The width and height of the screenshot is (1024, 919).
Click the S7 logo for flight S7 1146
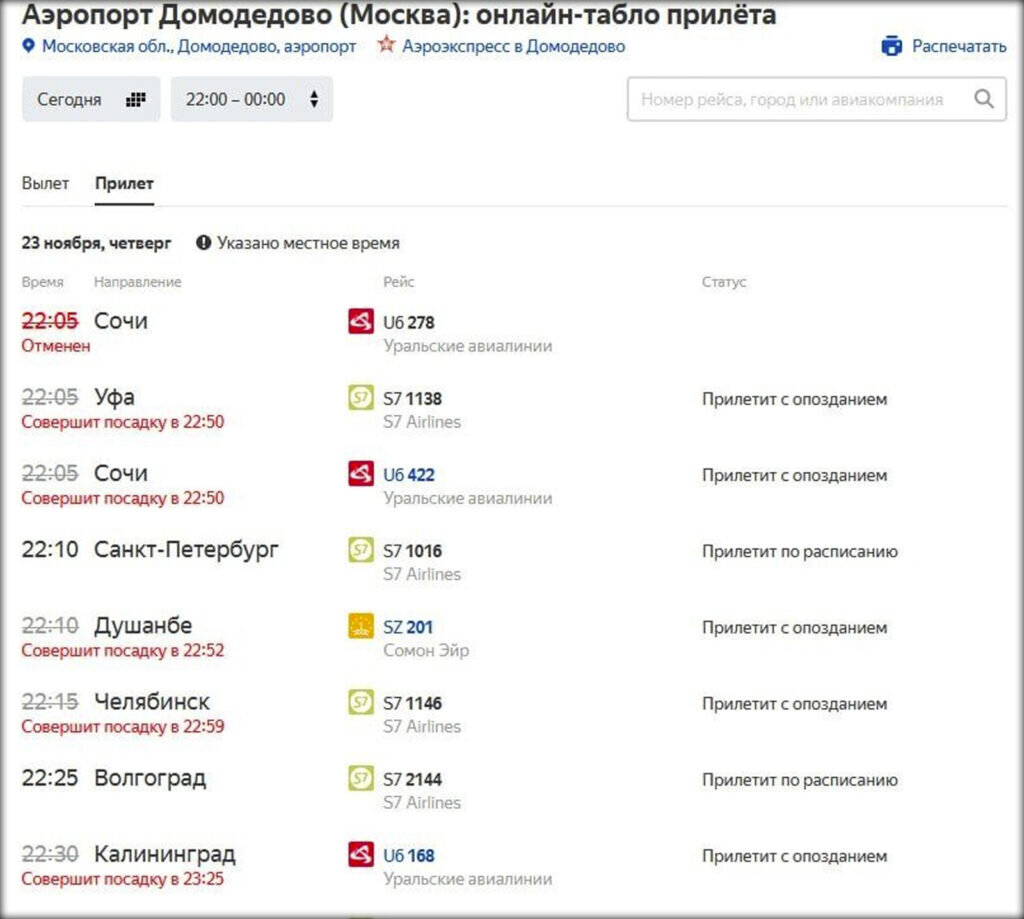360,701
